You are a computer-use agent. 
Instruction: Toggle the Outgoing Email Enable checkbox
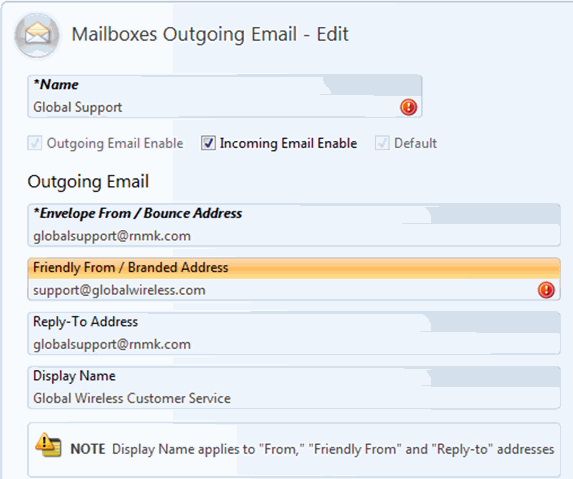tap(34, 143)
